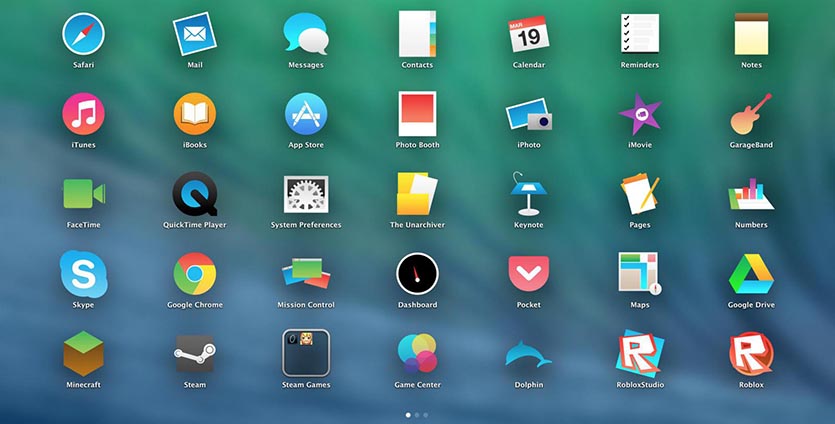Launch the Pages app

640,194
